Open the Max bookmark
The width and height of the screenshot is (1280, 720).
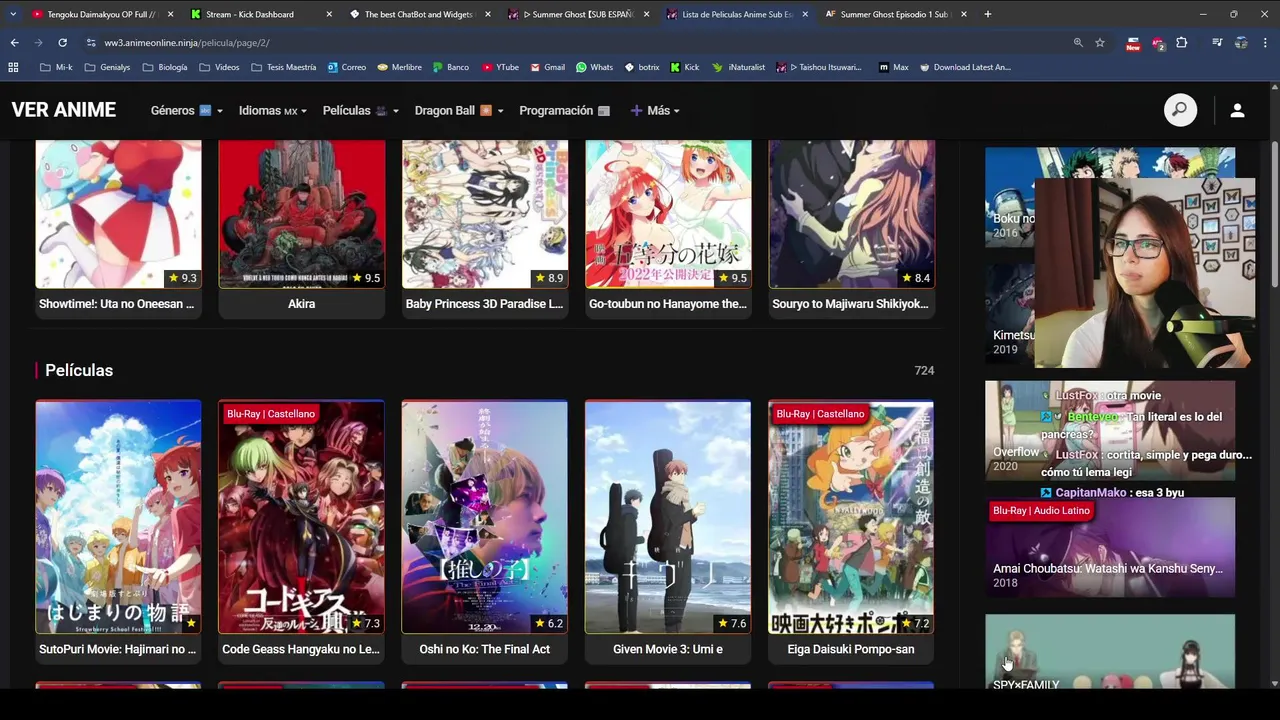pos(894,67)
